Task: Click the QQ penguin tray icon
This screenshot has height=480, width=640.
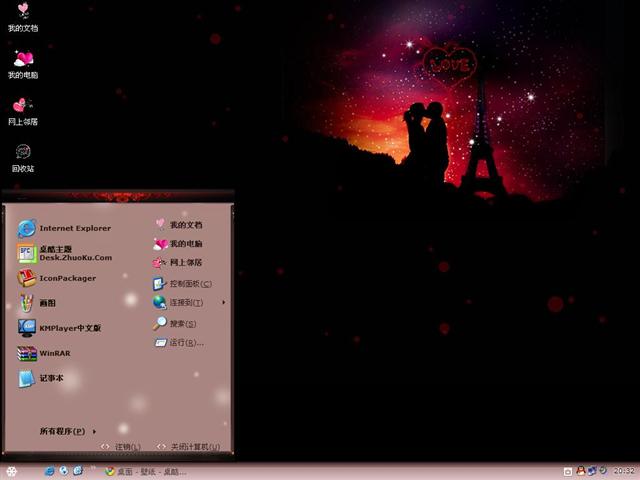Action: [x=580, y=471]
